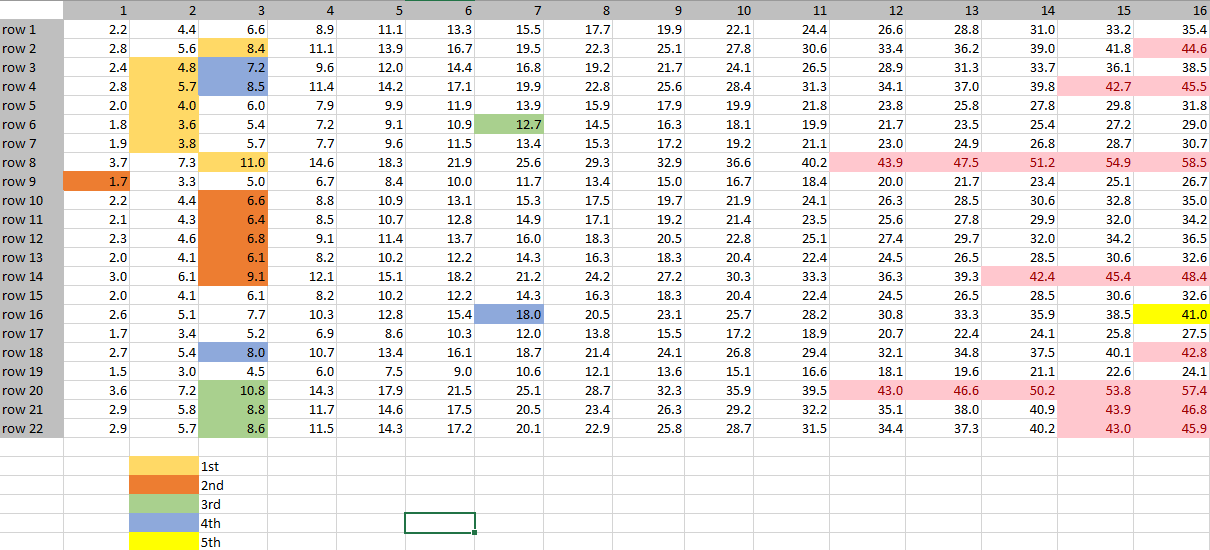This screenshot has height=550, width=1210.
Task: Select blue cell 8.5 in row 4
Action: coord(233,86)
